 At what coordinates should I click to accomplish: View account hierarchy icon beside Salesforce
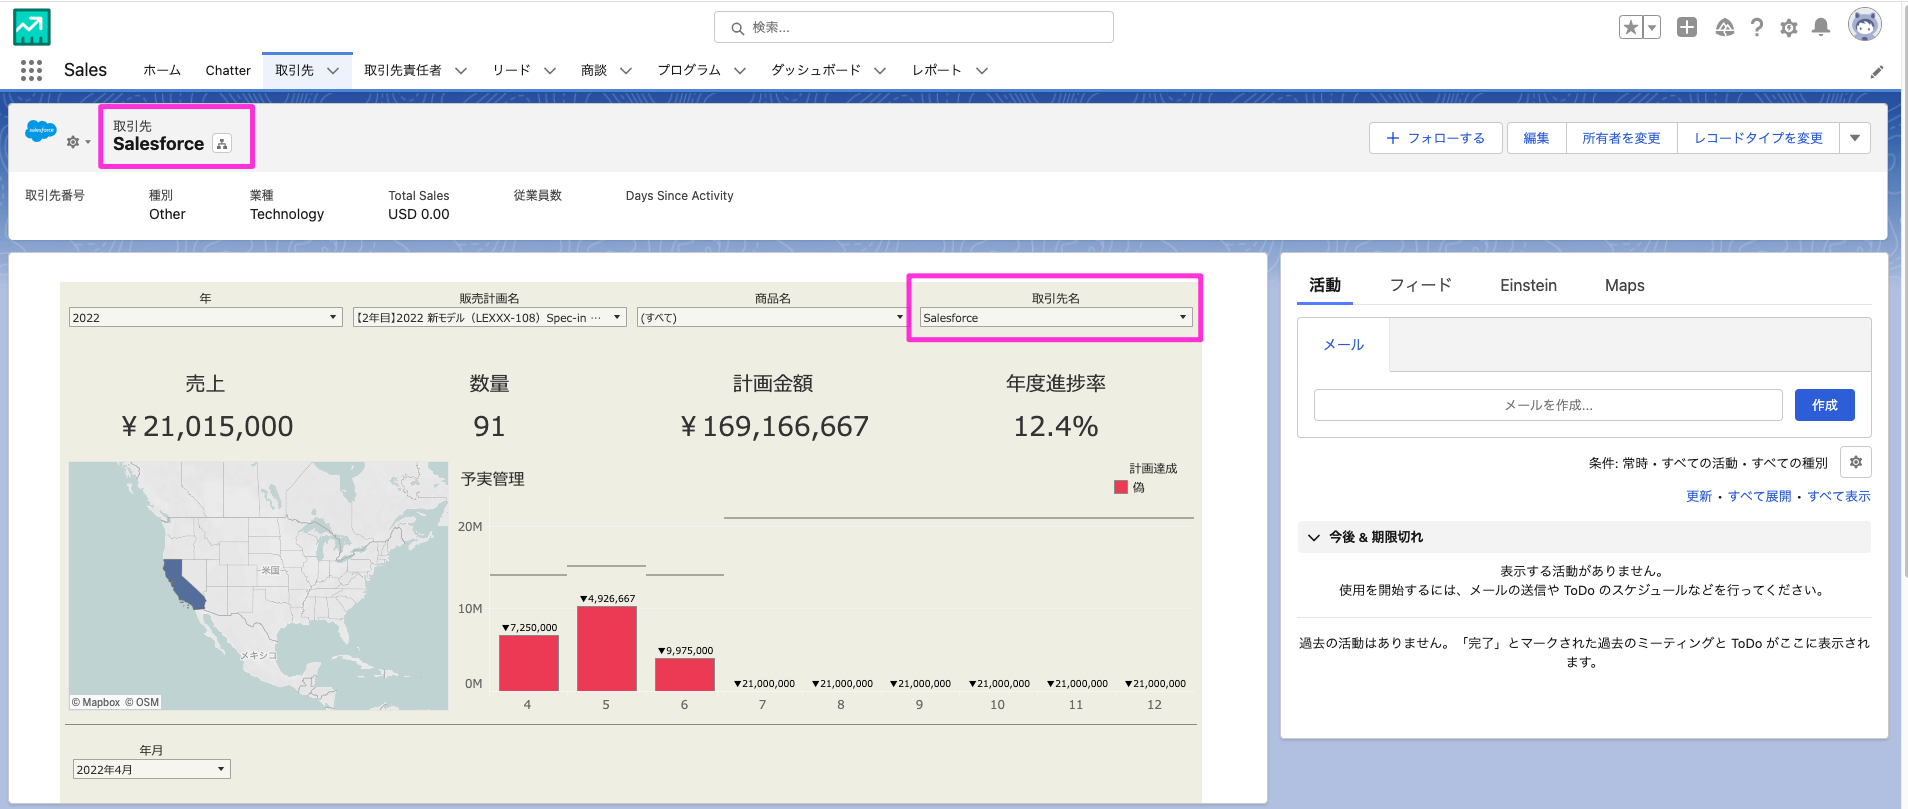[222, 144]
